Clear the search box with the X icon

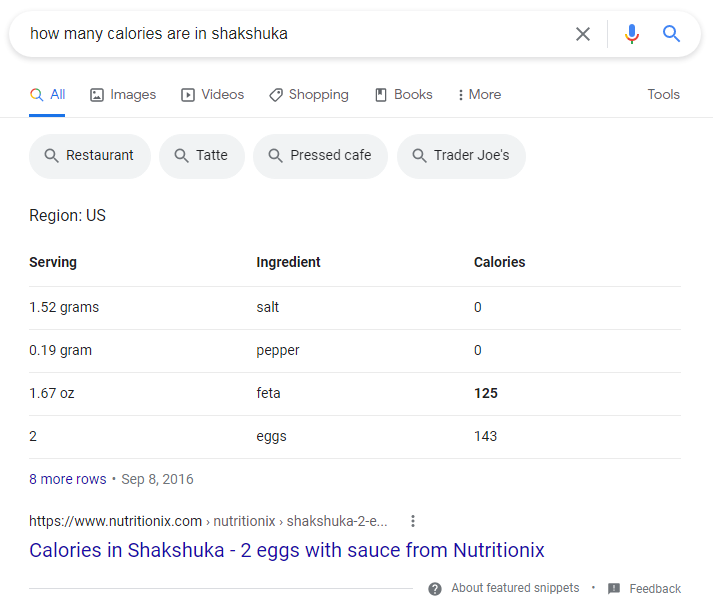pyautogui.click(x=583, y=34)
